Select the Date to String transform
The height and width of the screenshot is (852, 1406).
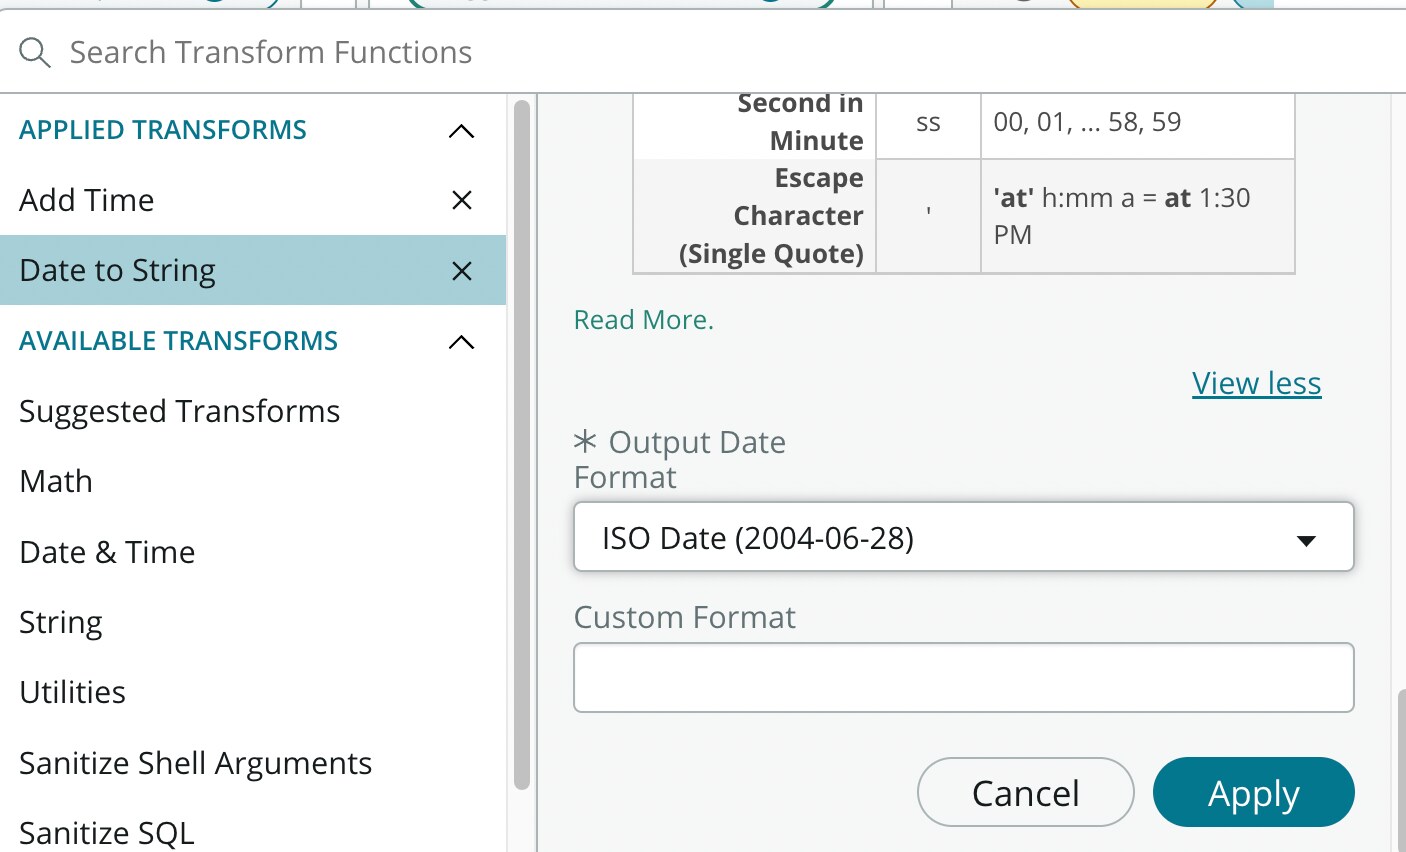point(118,271)
